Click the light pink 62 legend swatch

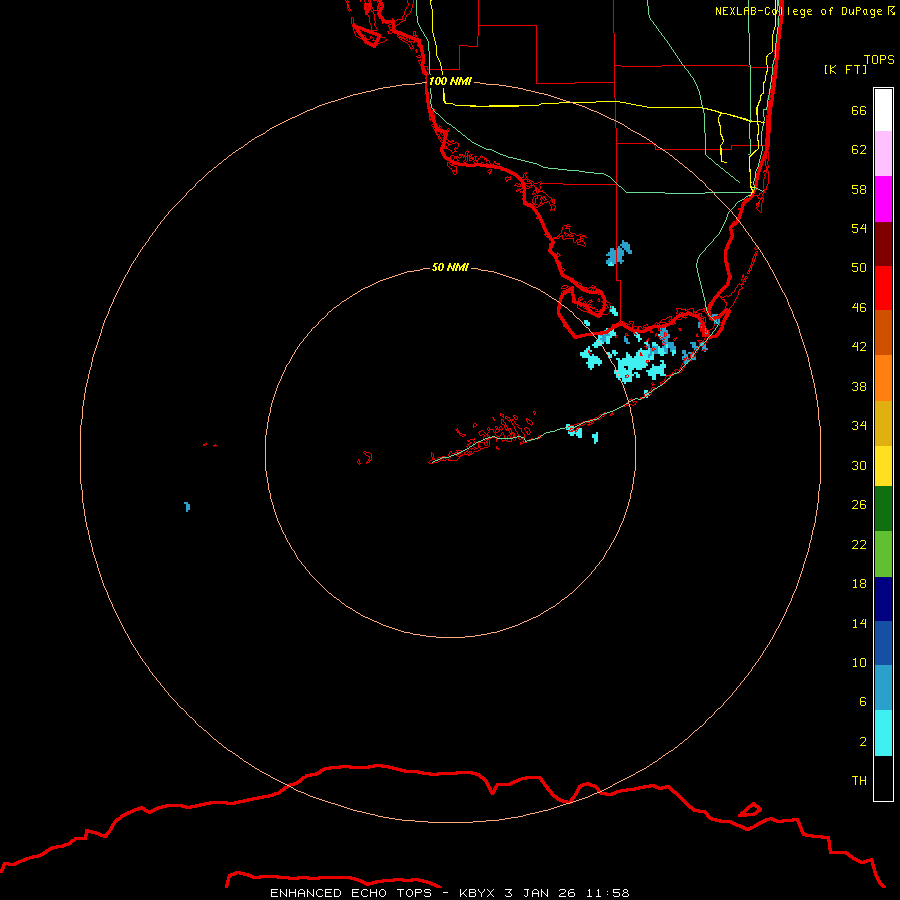pos(883,153)
